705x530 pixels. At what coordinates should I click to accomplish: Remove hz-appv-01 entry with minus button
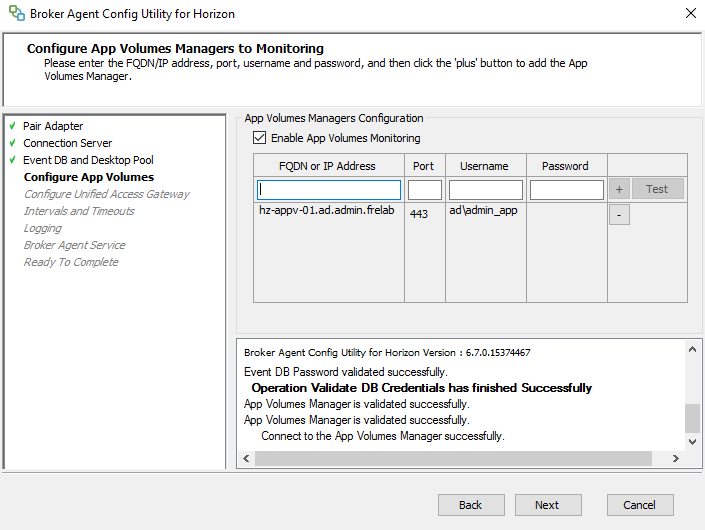tap(619, 214)
